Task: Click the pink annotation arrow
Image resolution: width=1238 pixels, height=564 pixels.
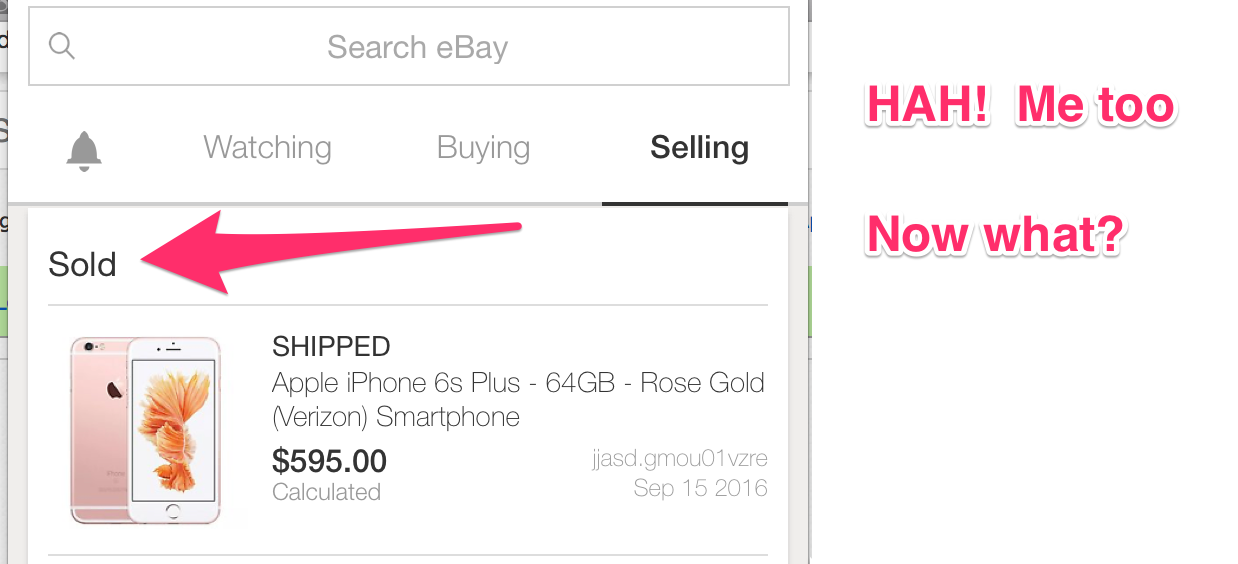Action: coord(331,253)
